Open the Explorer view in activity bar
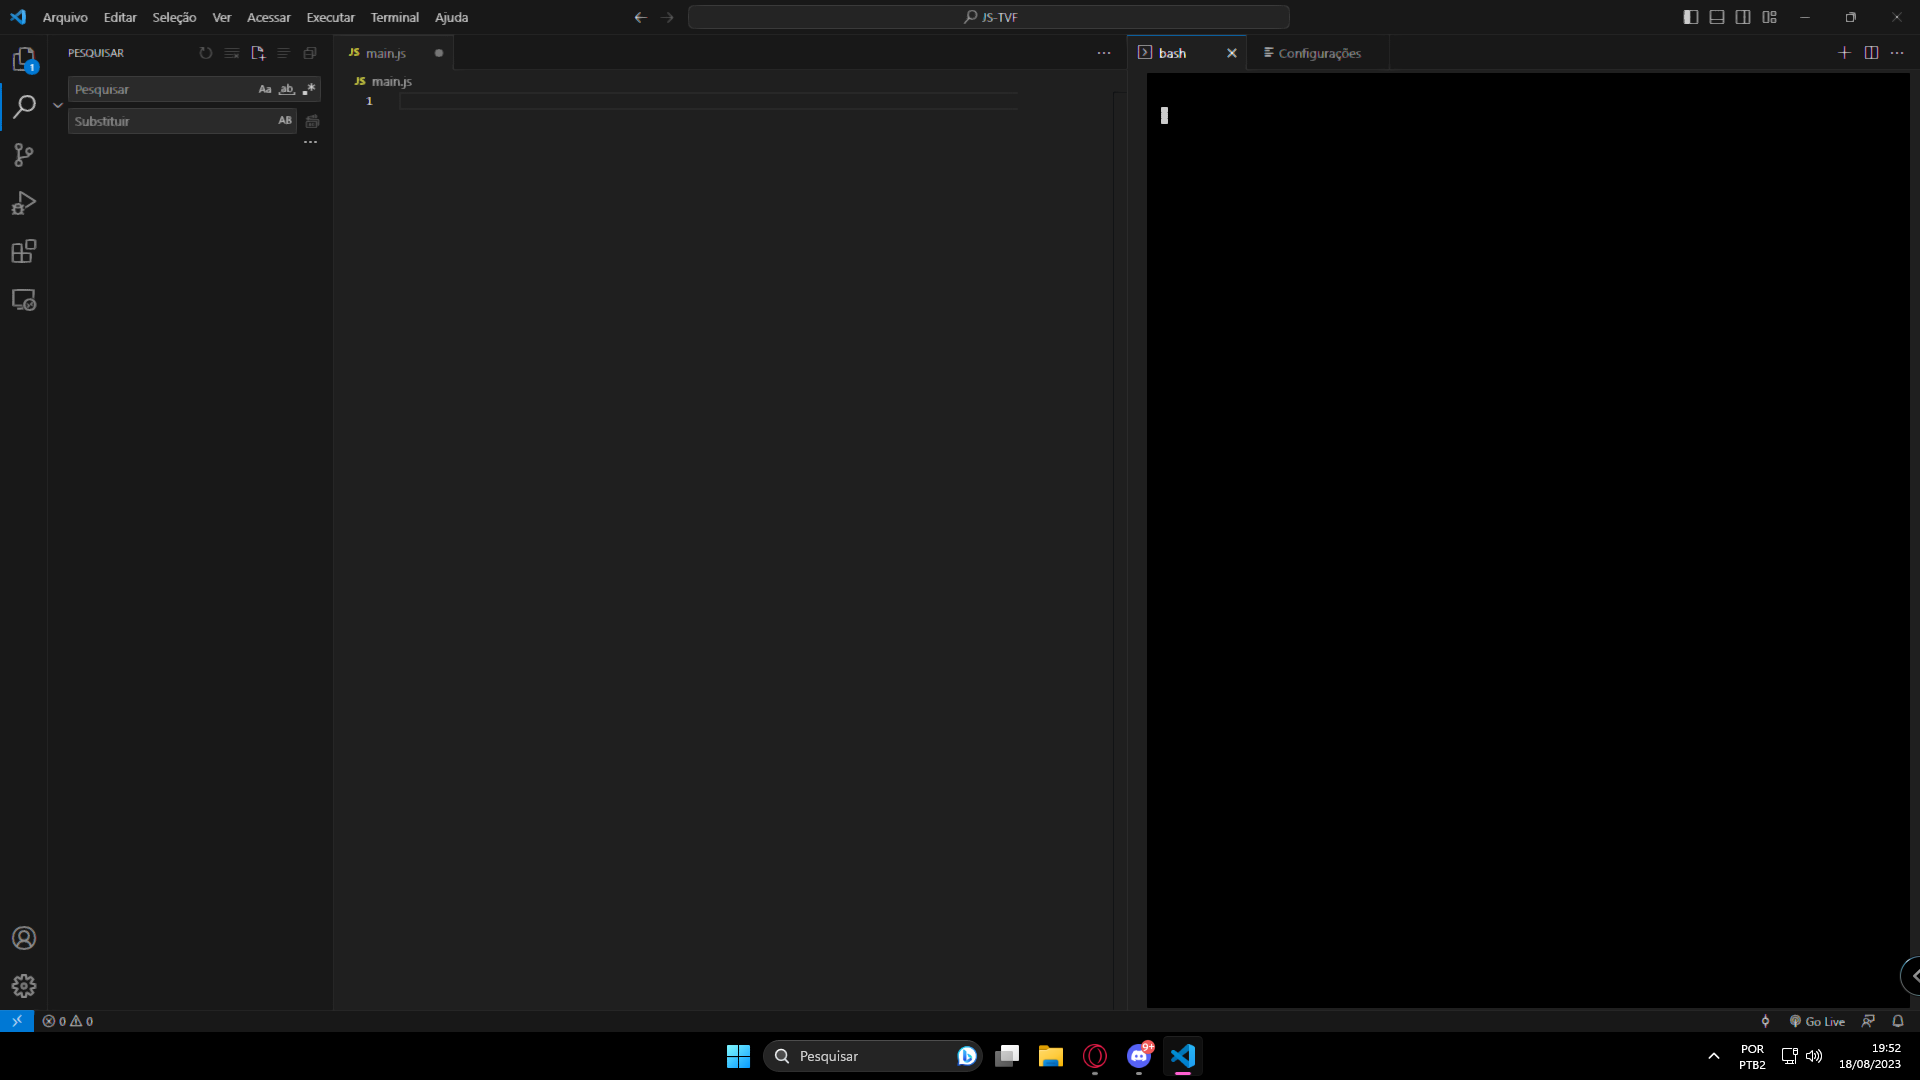 tap(24, 59)
